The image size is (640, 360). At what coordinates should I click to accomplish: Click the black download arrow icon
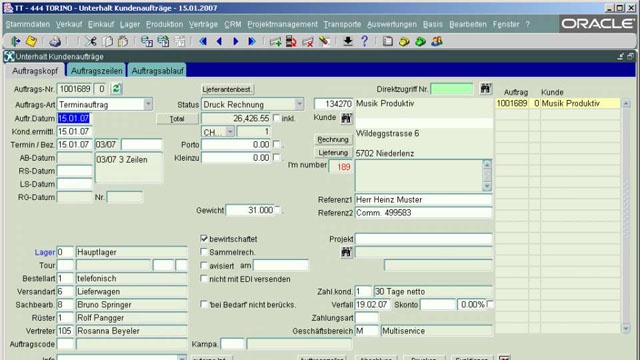click(x=348, y=41)
